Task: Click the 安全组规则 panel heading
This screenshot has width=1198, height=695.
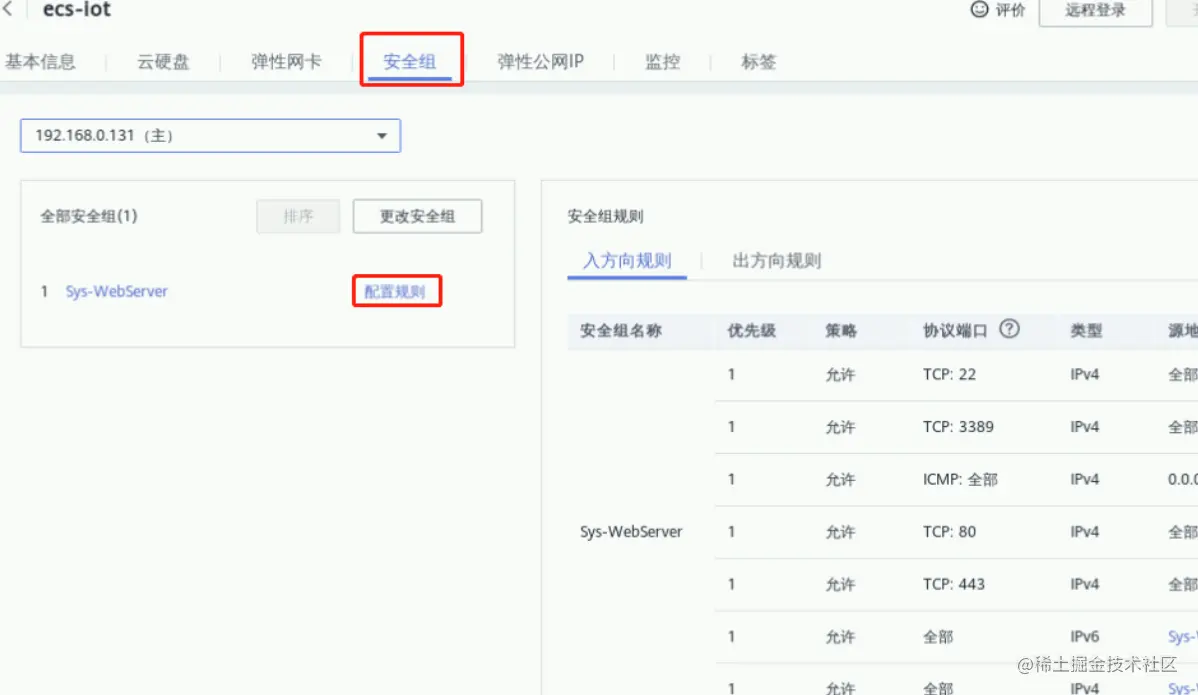Action: (x=605, y=216)
